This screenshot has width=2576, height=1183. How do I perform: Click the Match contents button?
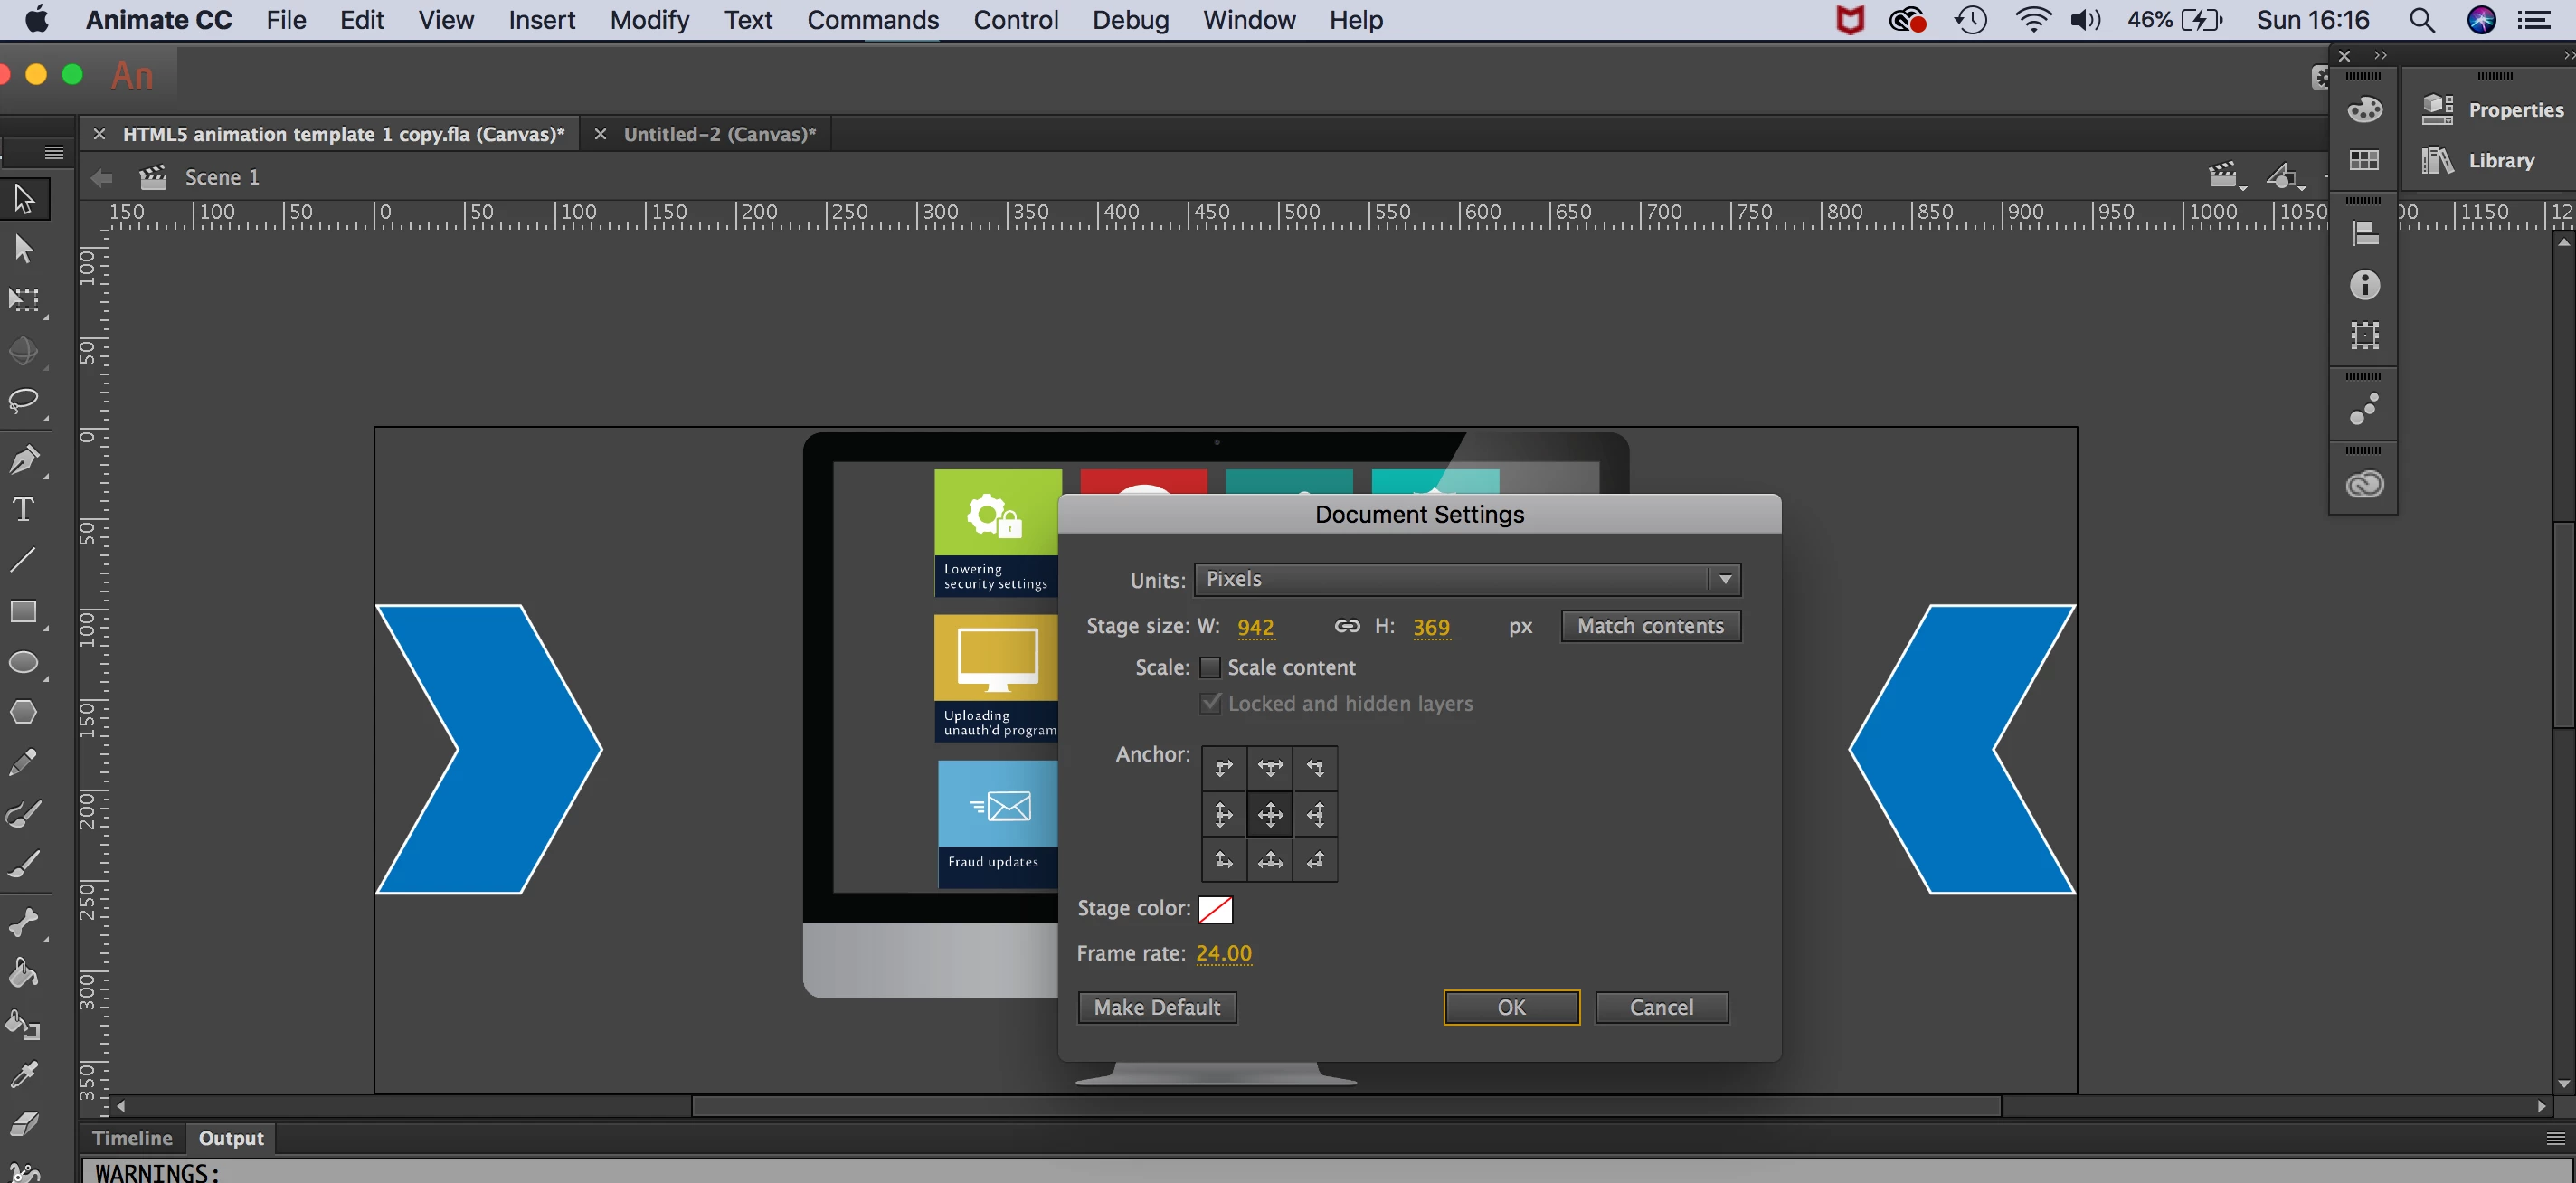tap(1650, 626)
